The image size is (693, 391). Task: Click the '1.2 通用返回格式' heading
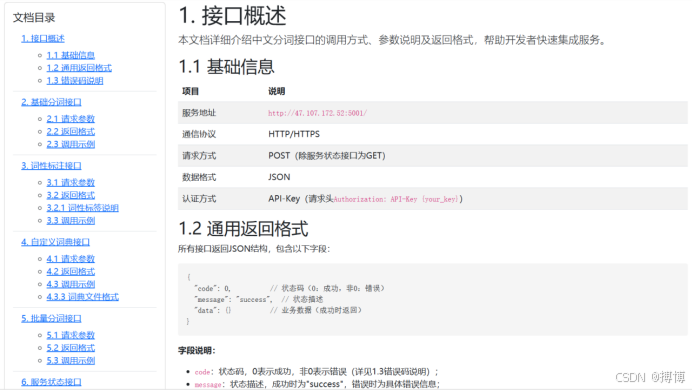click(243, 229)
